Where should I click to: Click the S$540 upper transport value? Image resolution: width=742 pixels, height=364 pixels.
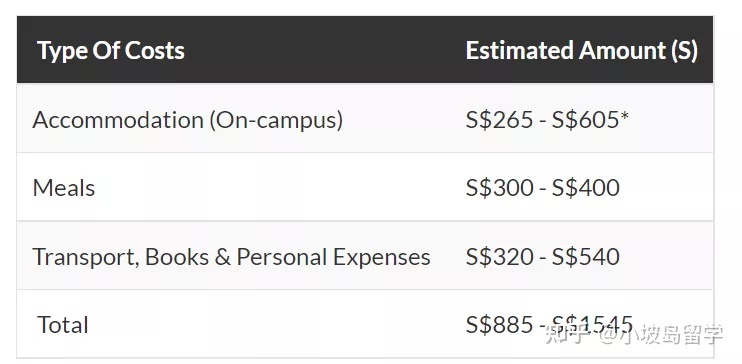(586, 257)
